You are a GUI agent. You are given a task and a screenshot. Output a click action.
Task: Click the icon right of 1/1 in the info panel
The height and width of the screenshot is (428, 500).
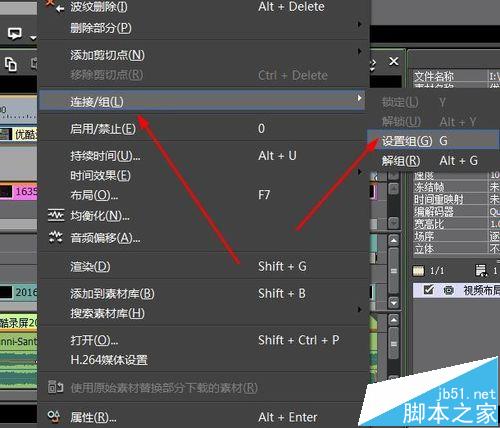(x=481, y=271)
